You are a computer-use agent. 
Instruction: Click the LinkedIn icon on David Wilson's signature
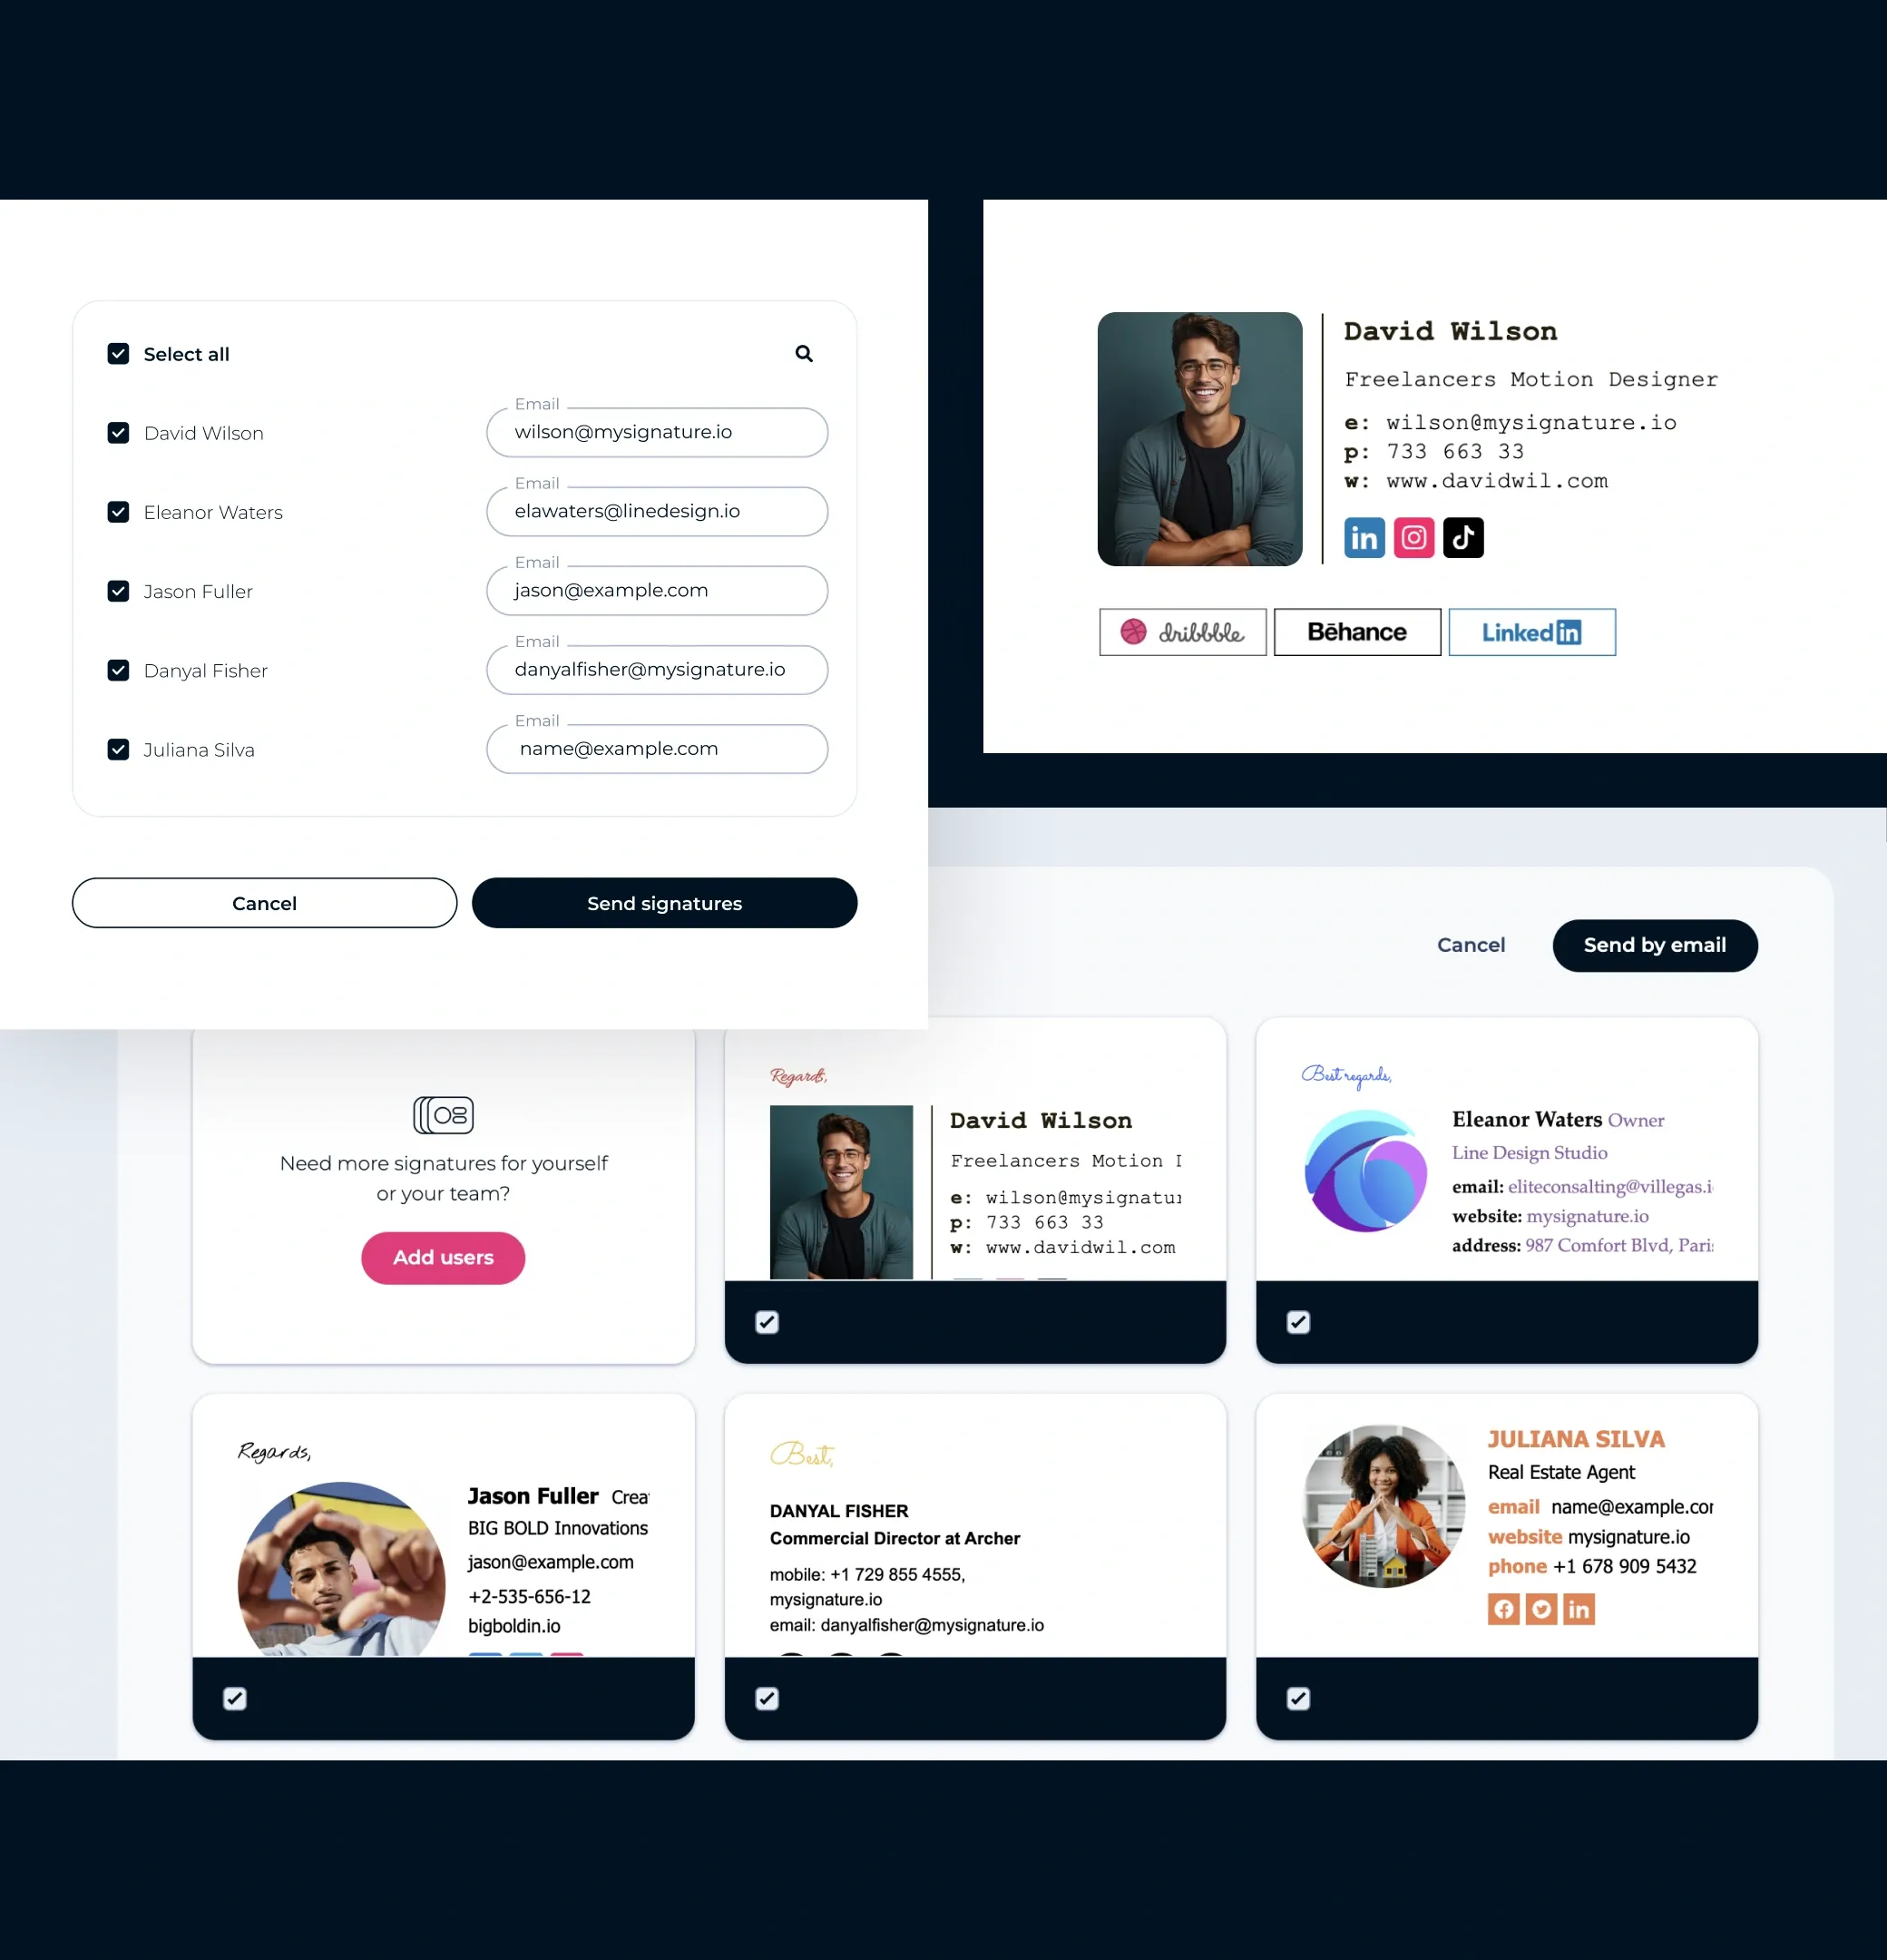point(1364,537)
